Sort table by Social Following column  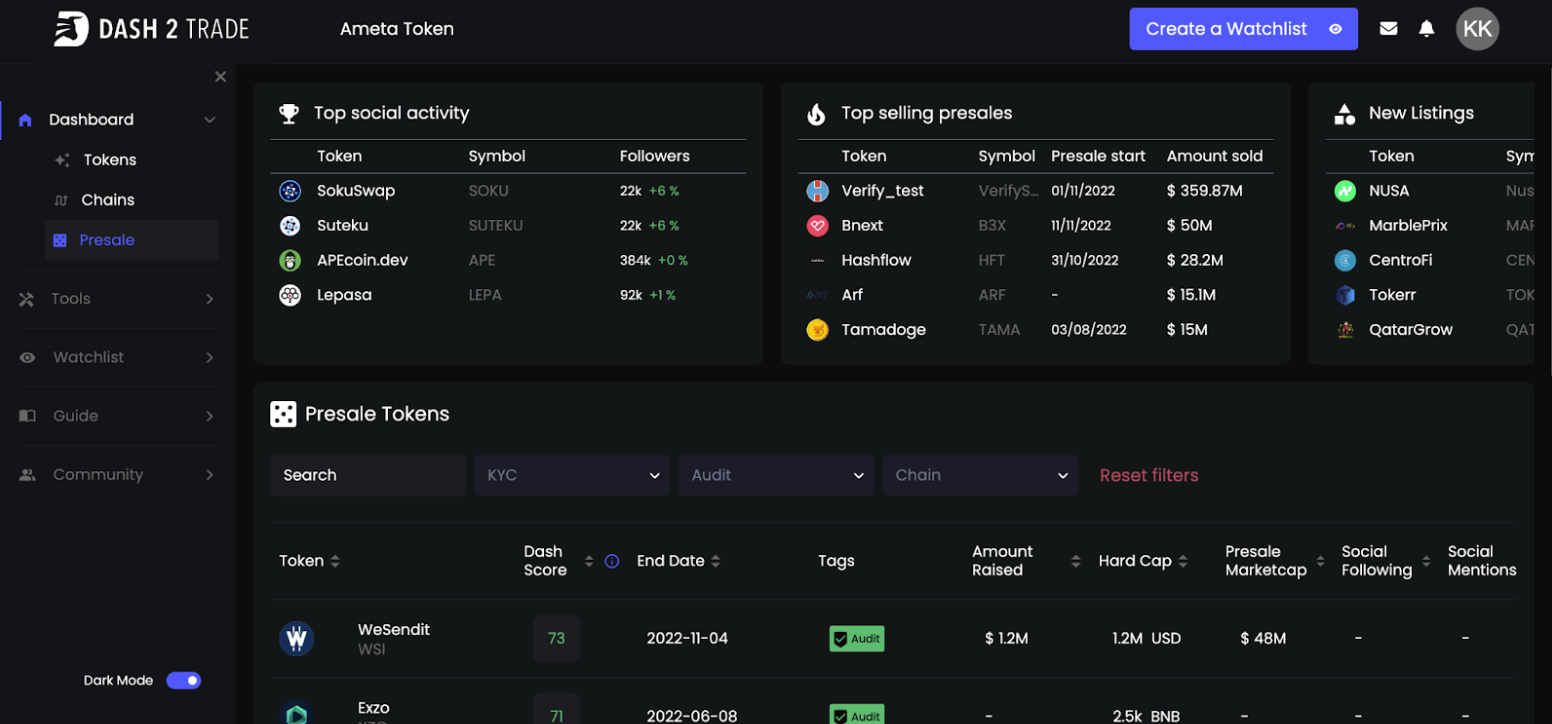[1427, 561]
